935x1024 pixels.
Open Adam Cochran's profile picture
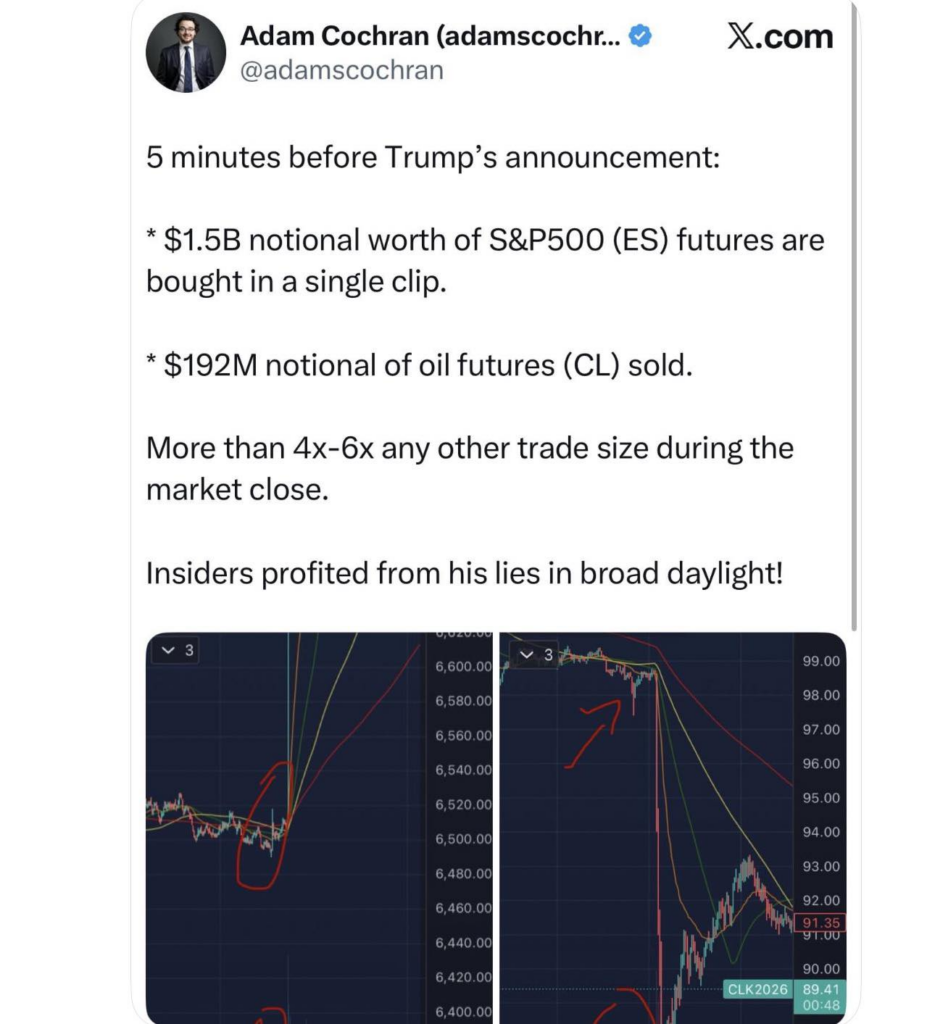(x=186, y=52)
